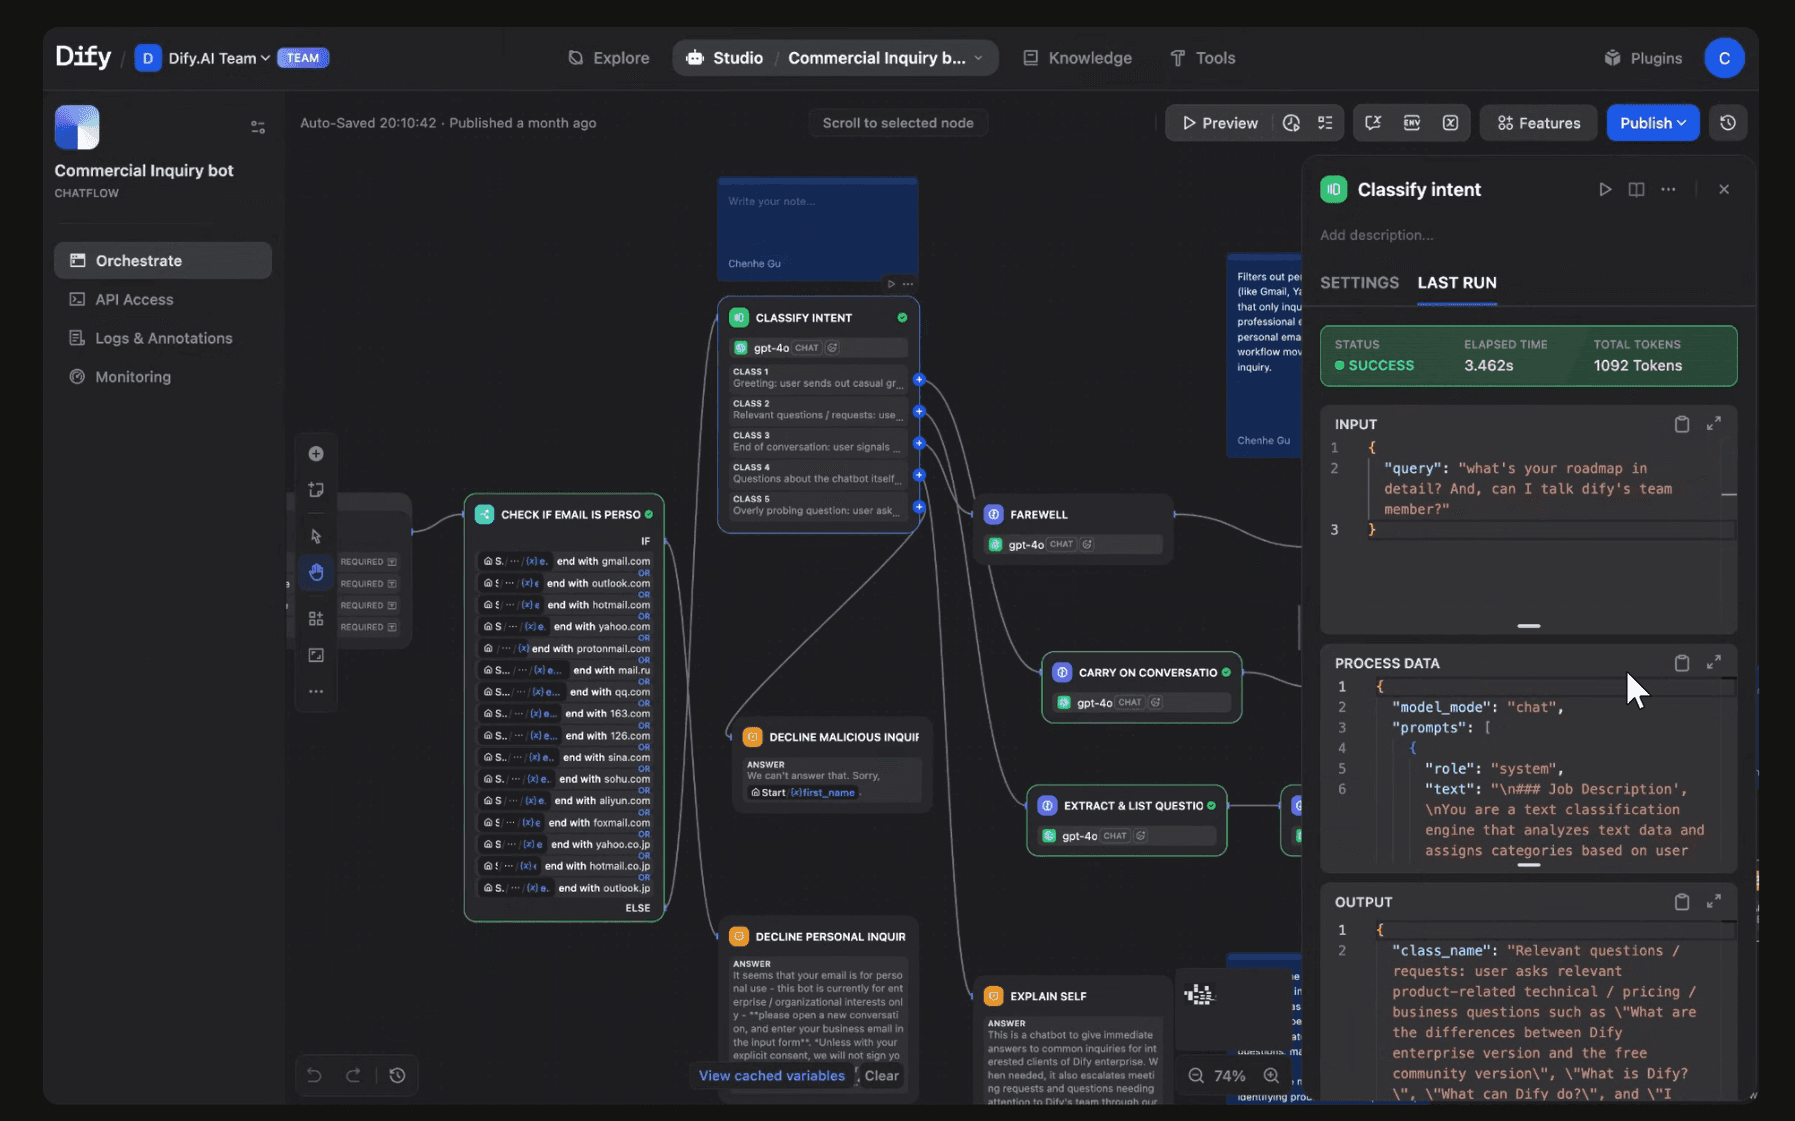The image size is (1795, 1121).
Task: Open the Dify.AI Team workspace dropdown
Action: (203, 58)
